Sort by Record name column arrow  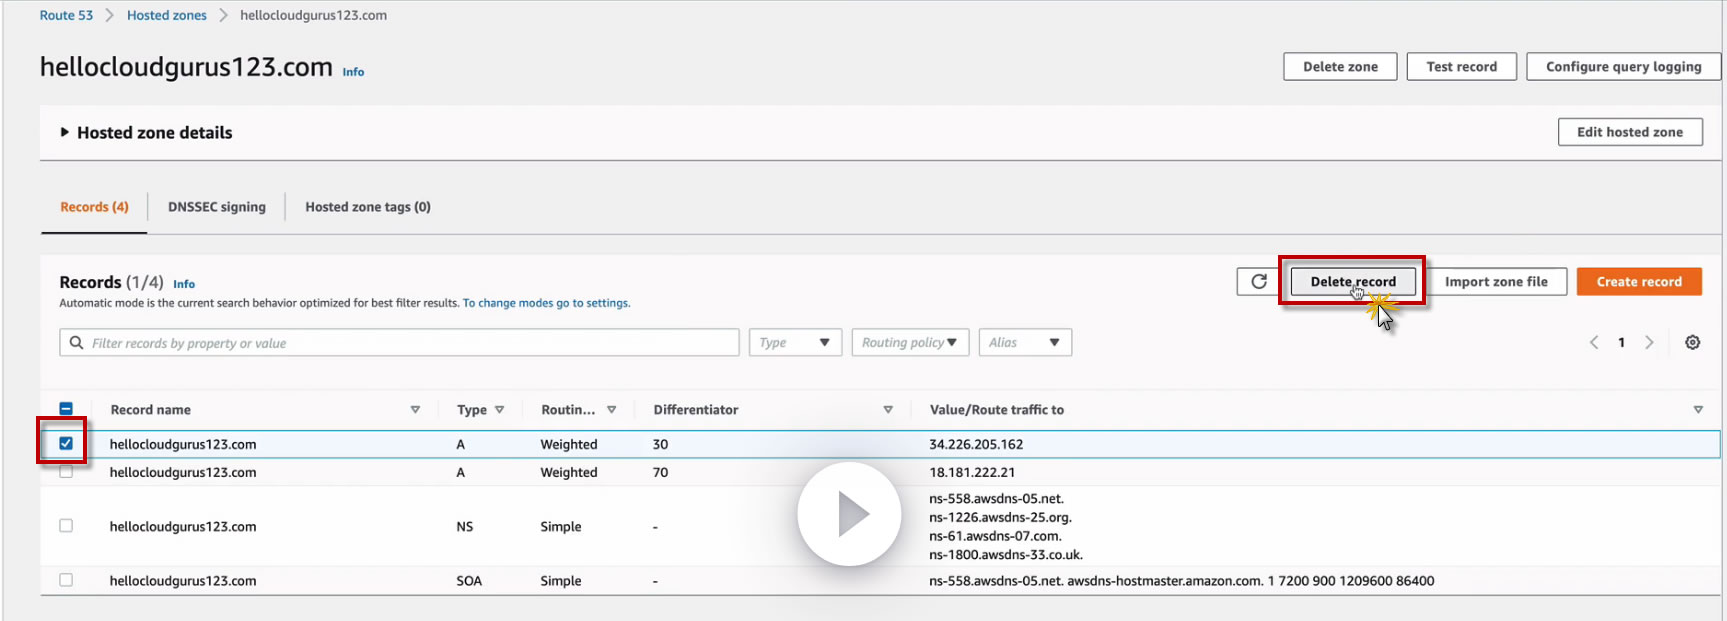pos(415,410)
